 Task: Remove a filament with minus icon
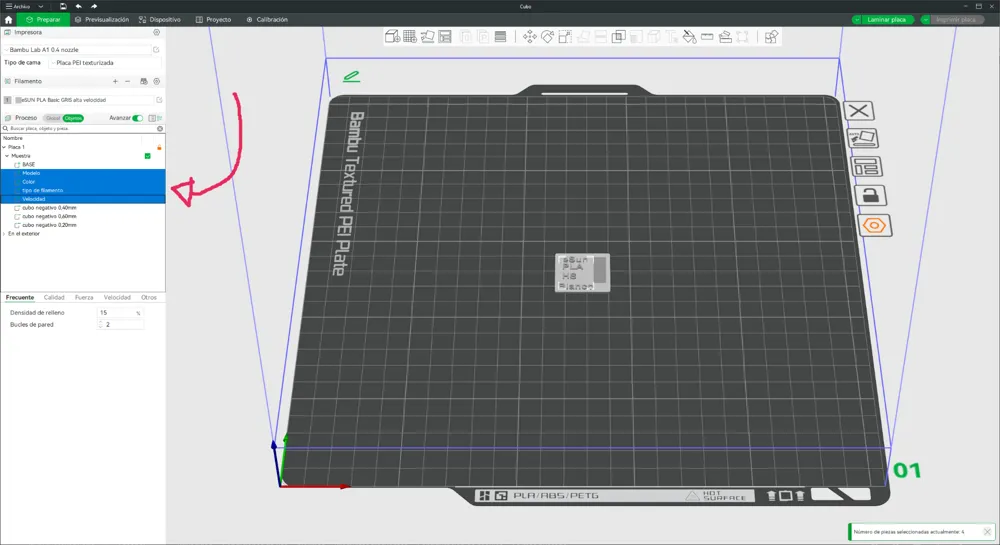tap(128, 81)
